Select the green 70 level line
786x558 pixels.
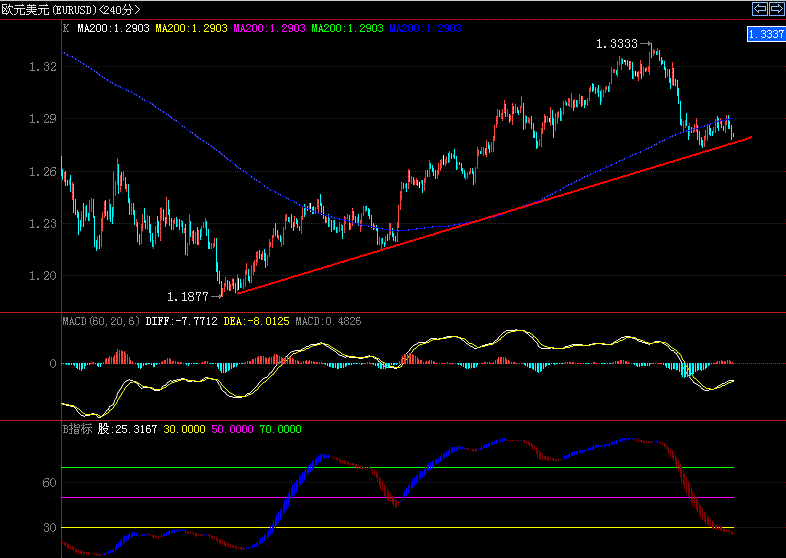[398, 467]
